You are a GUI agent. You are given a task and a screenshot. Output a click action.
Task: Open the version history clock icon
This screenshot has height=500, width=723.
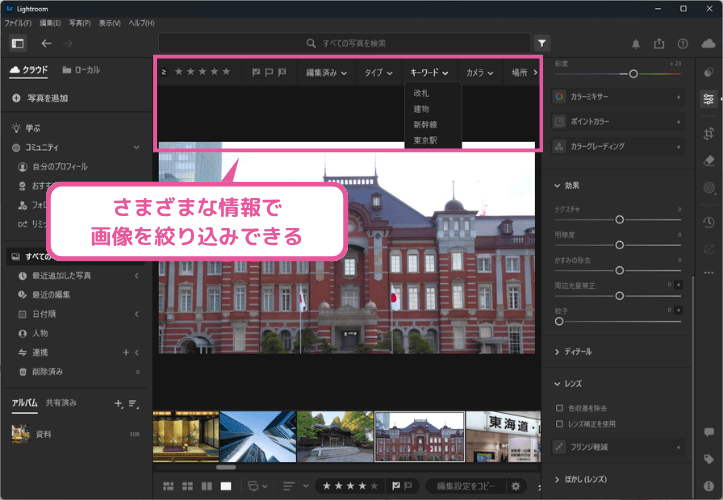tap(709, 222)
